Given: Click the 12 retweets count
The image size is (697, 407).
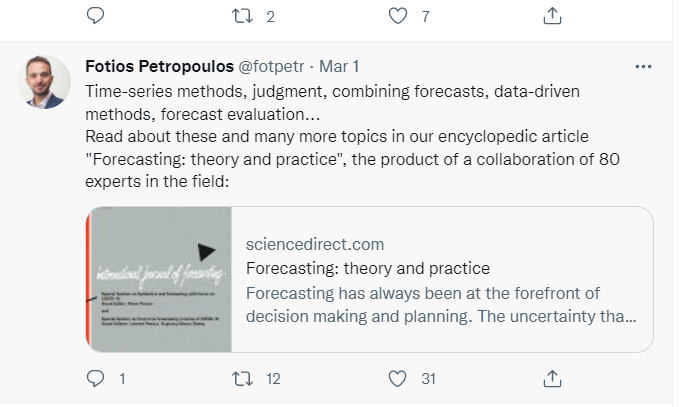Looking at the screenshot, I should (270, 379).
